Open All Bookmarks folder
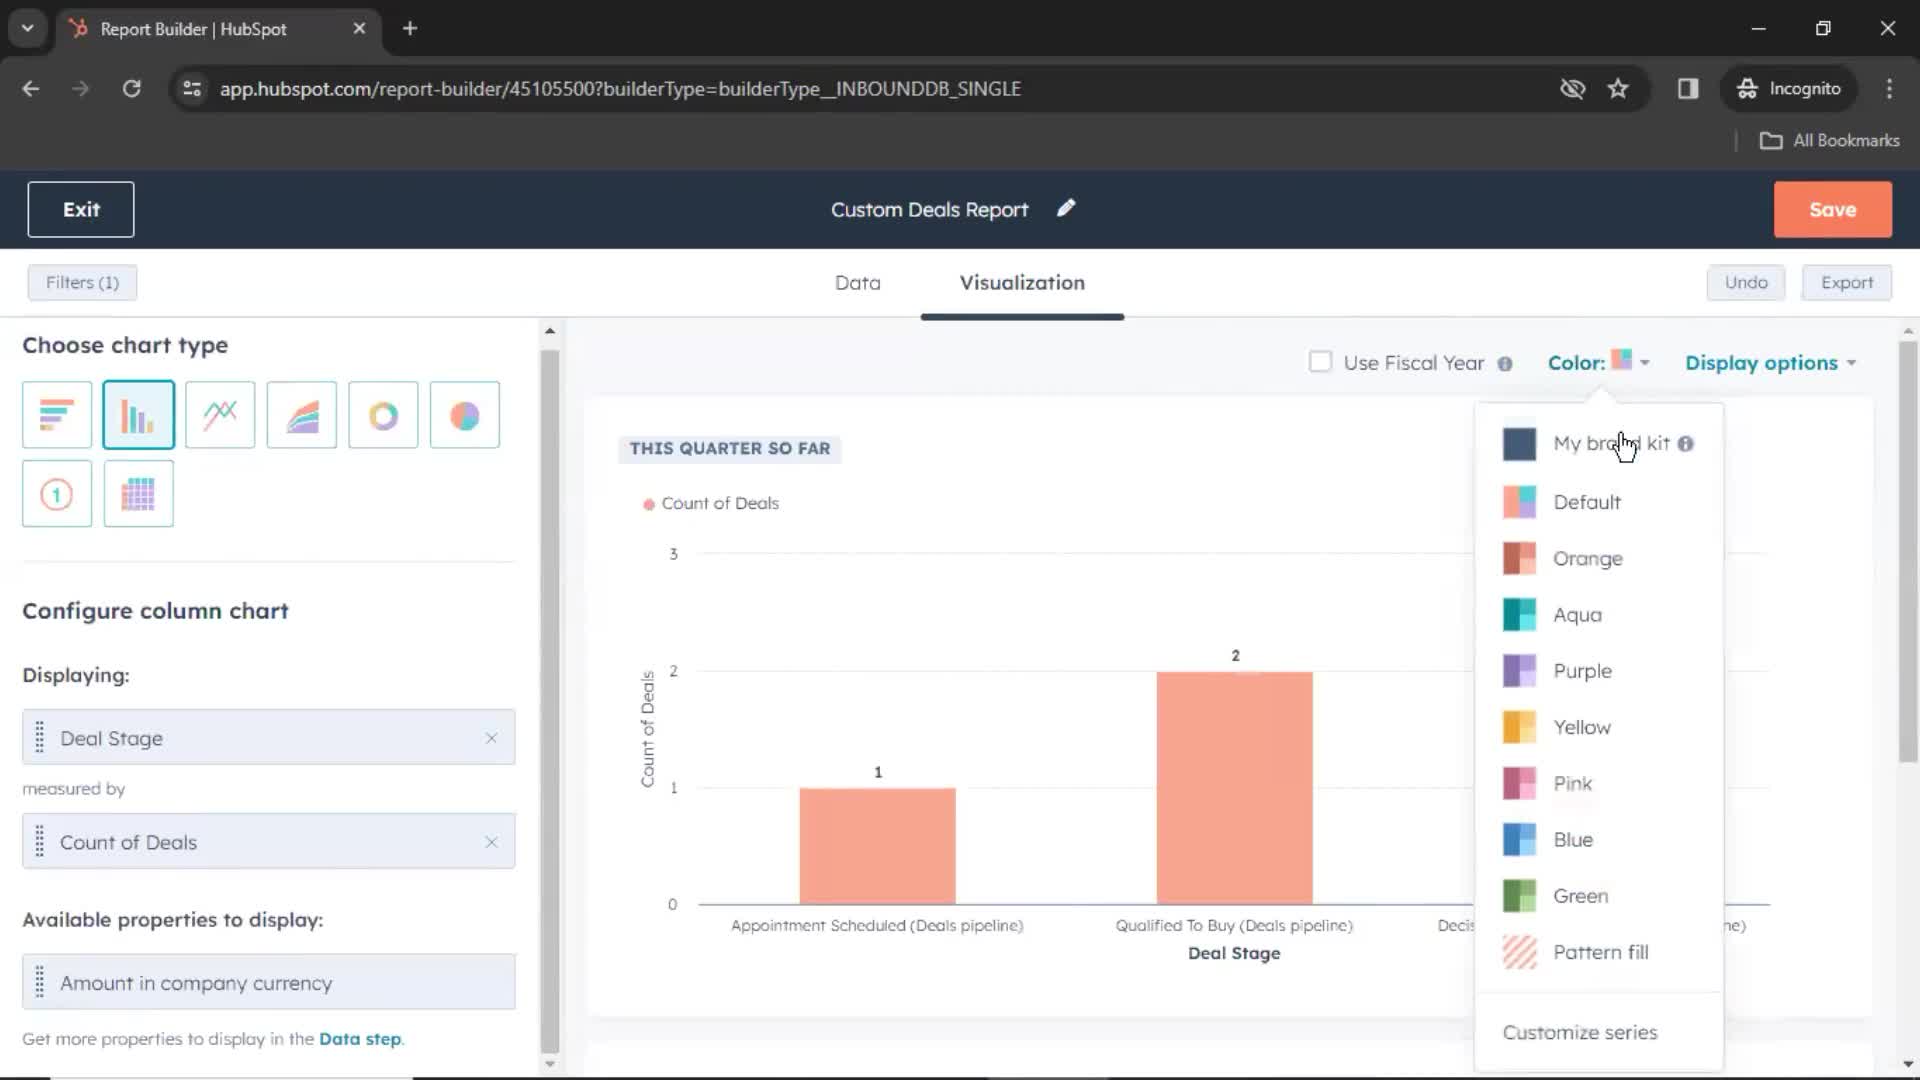Image resolution: width=1920 pixels, height=1080 pixels. point(1830,141)
